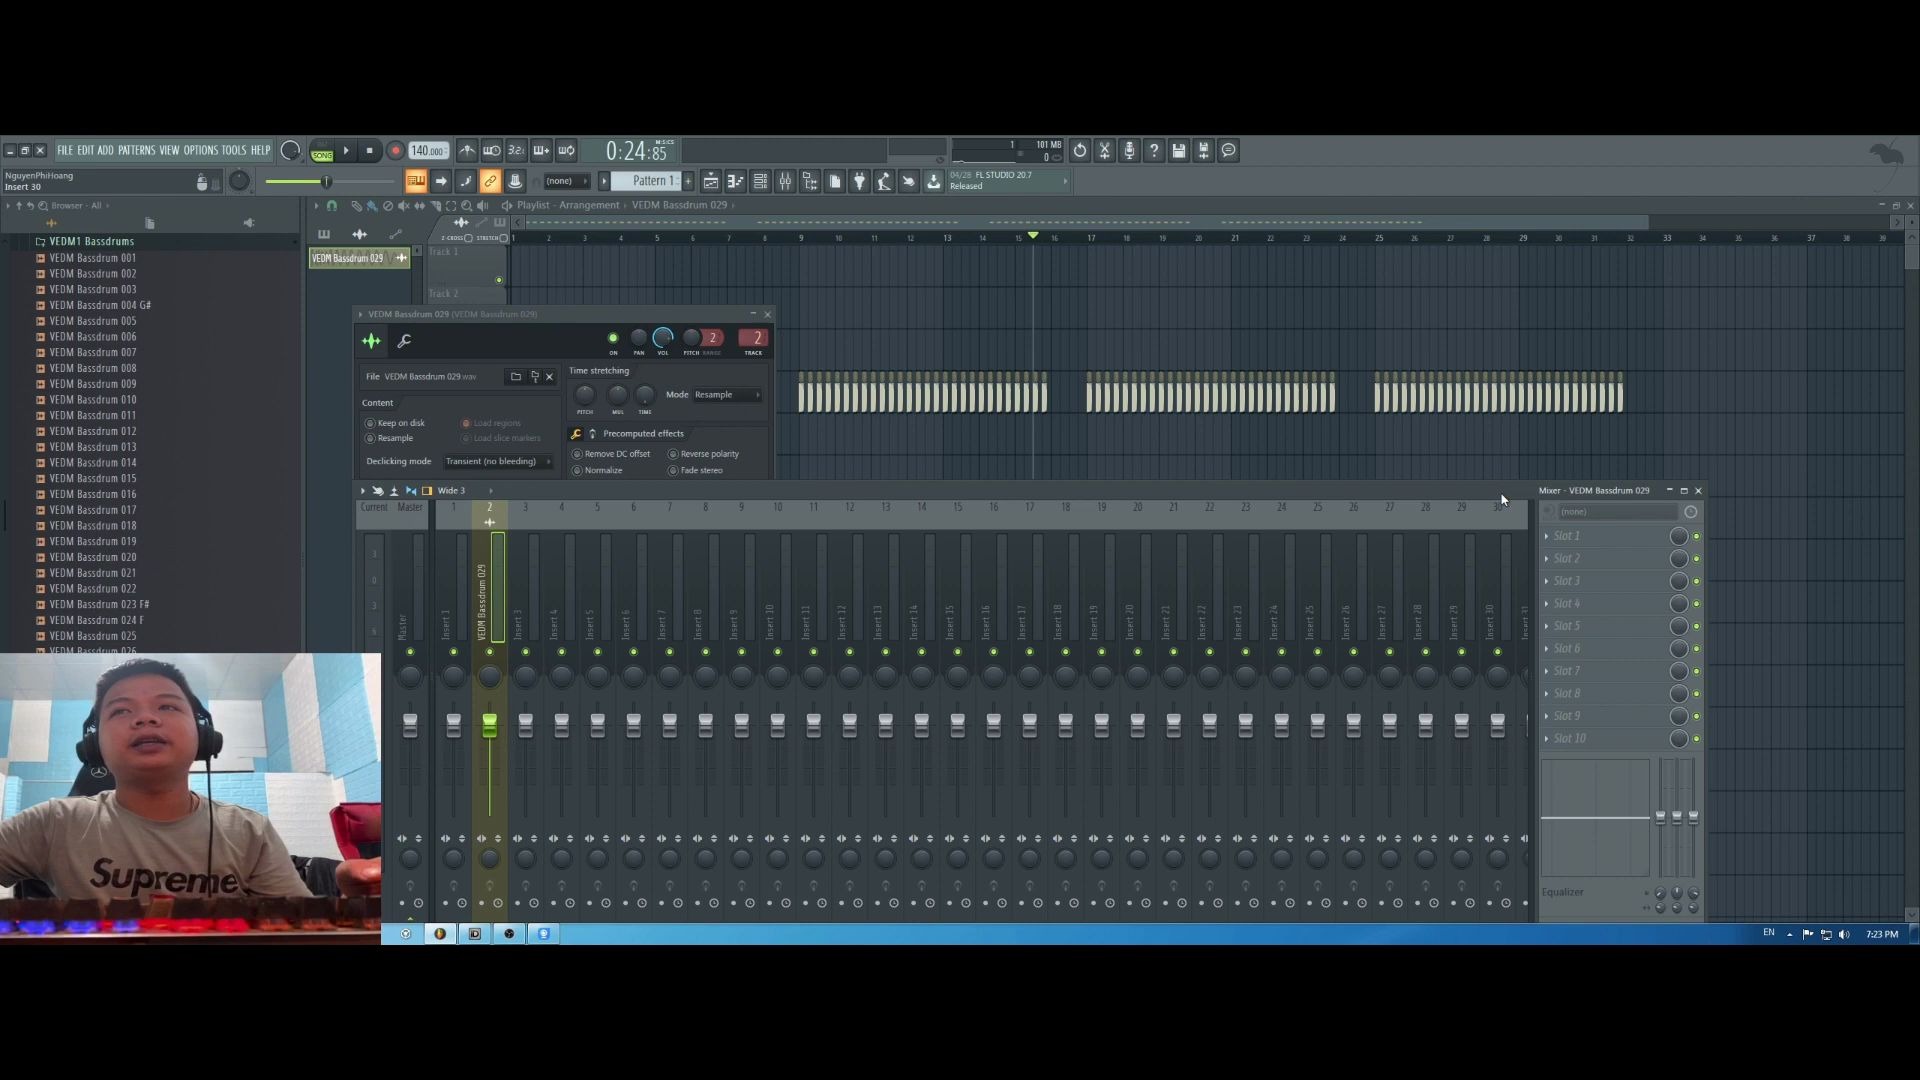Toggle the channel ON green LED in sampler

tap(613, 338)
